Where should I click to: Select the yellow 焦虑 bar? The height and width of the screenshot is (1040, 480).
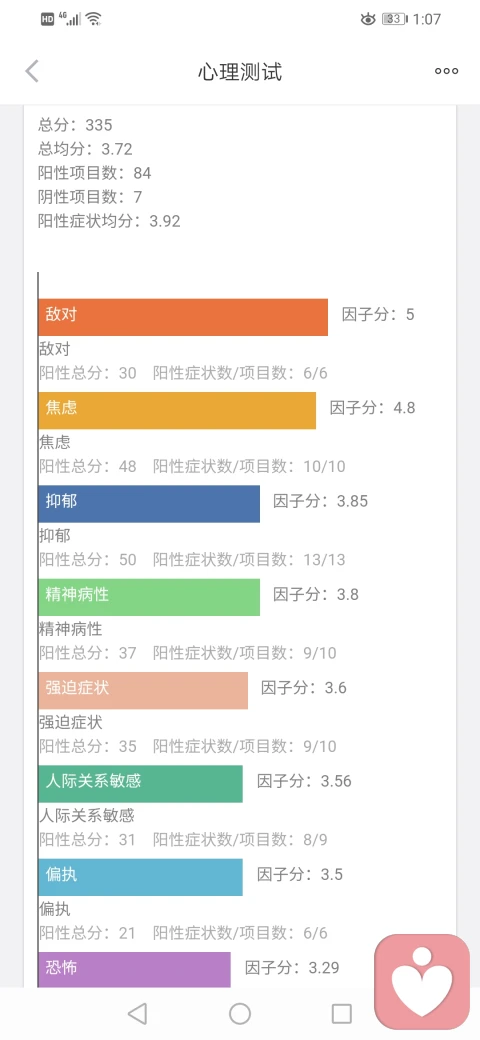[x=177, y=411]
